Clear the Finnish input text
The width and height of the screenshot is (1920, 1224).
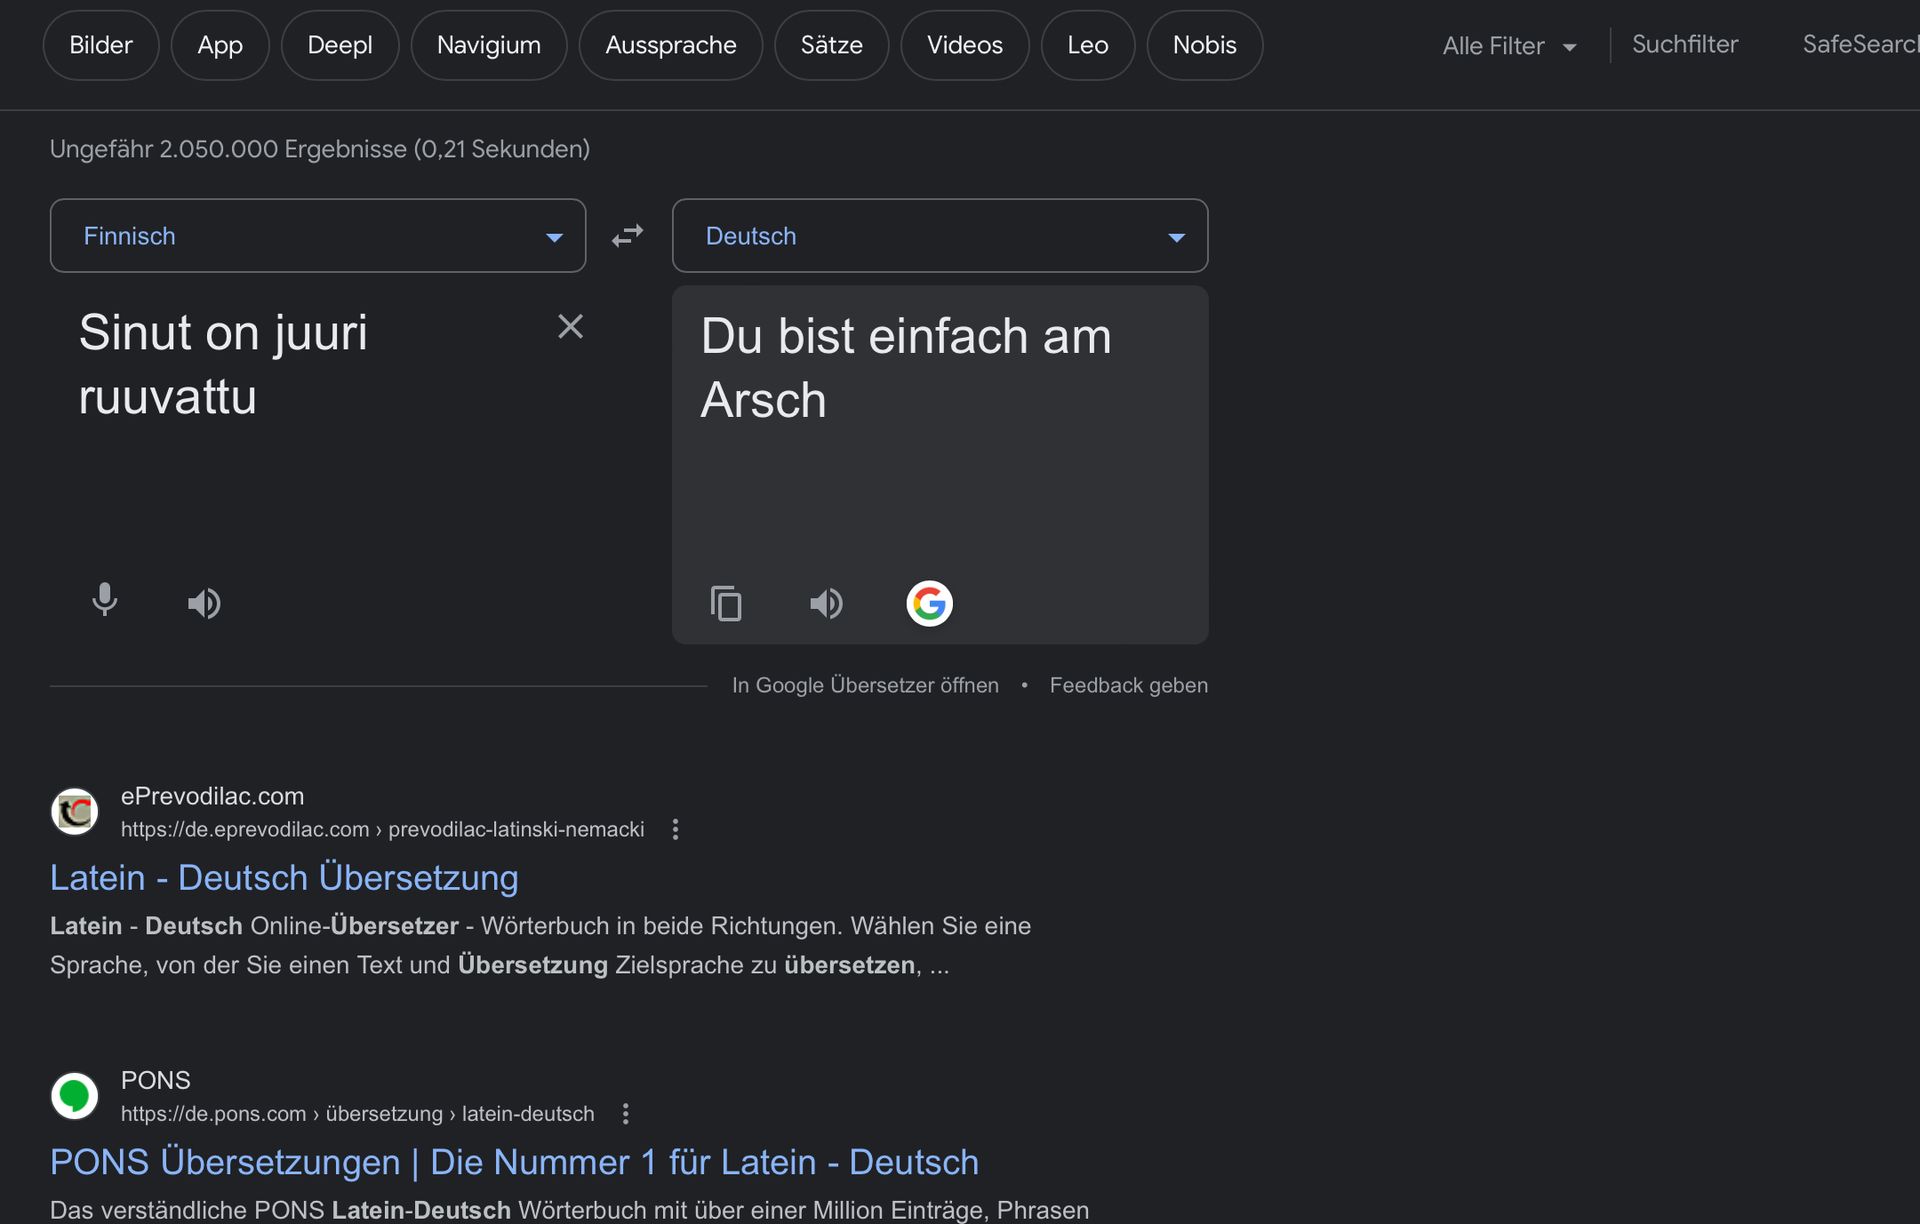570,327
